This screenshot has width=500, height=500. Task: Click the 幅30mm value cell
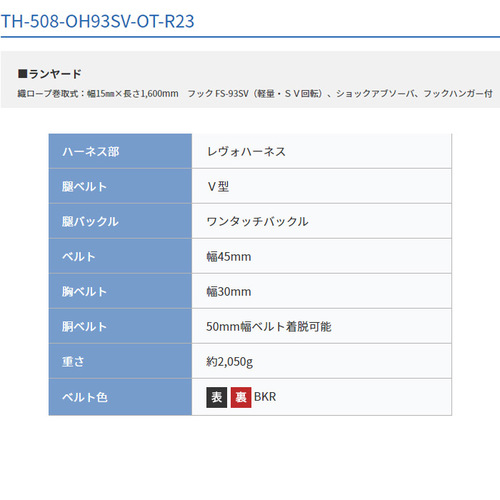(x=322, y=291)
